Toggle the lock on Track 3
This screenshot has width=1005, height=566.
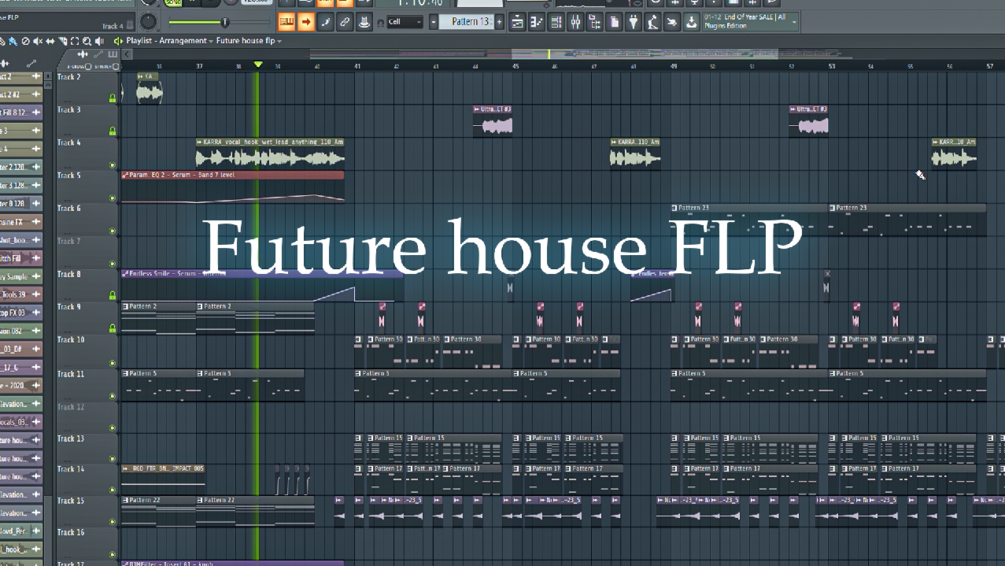click(x=112, y=131)
